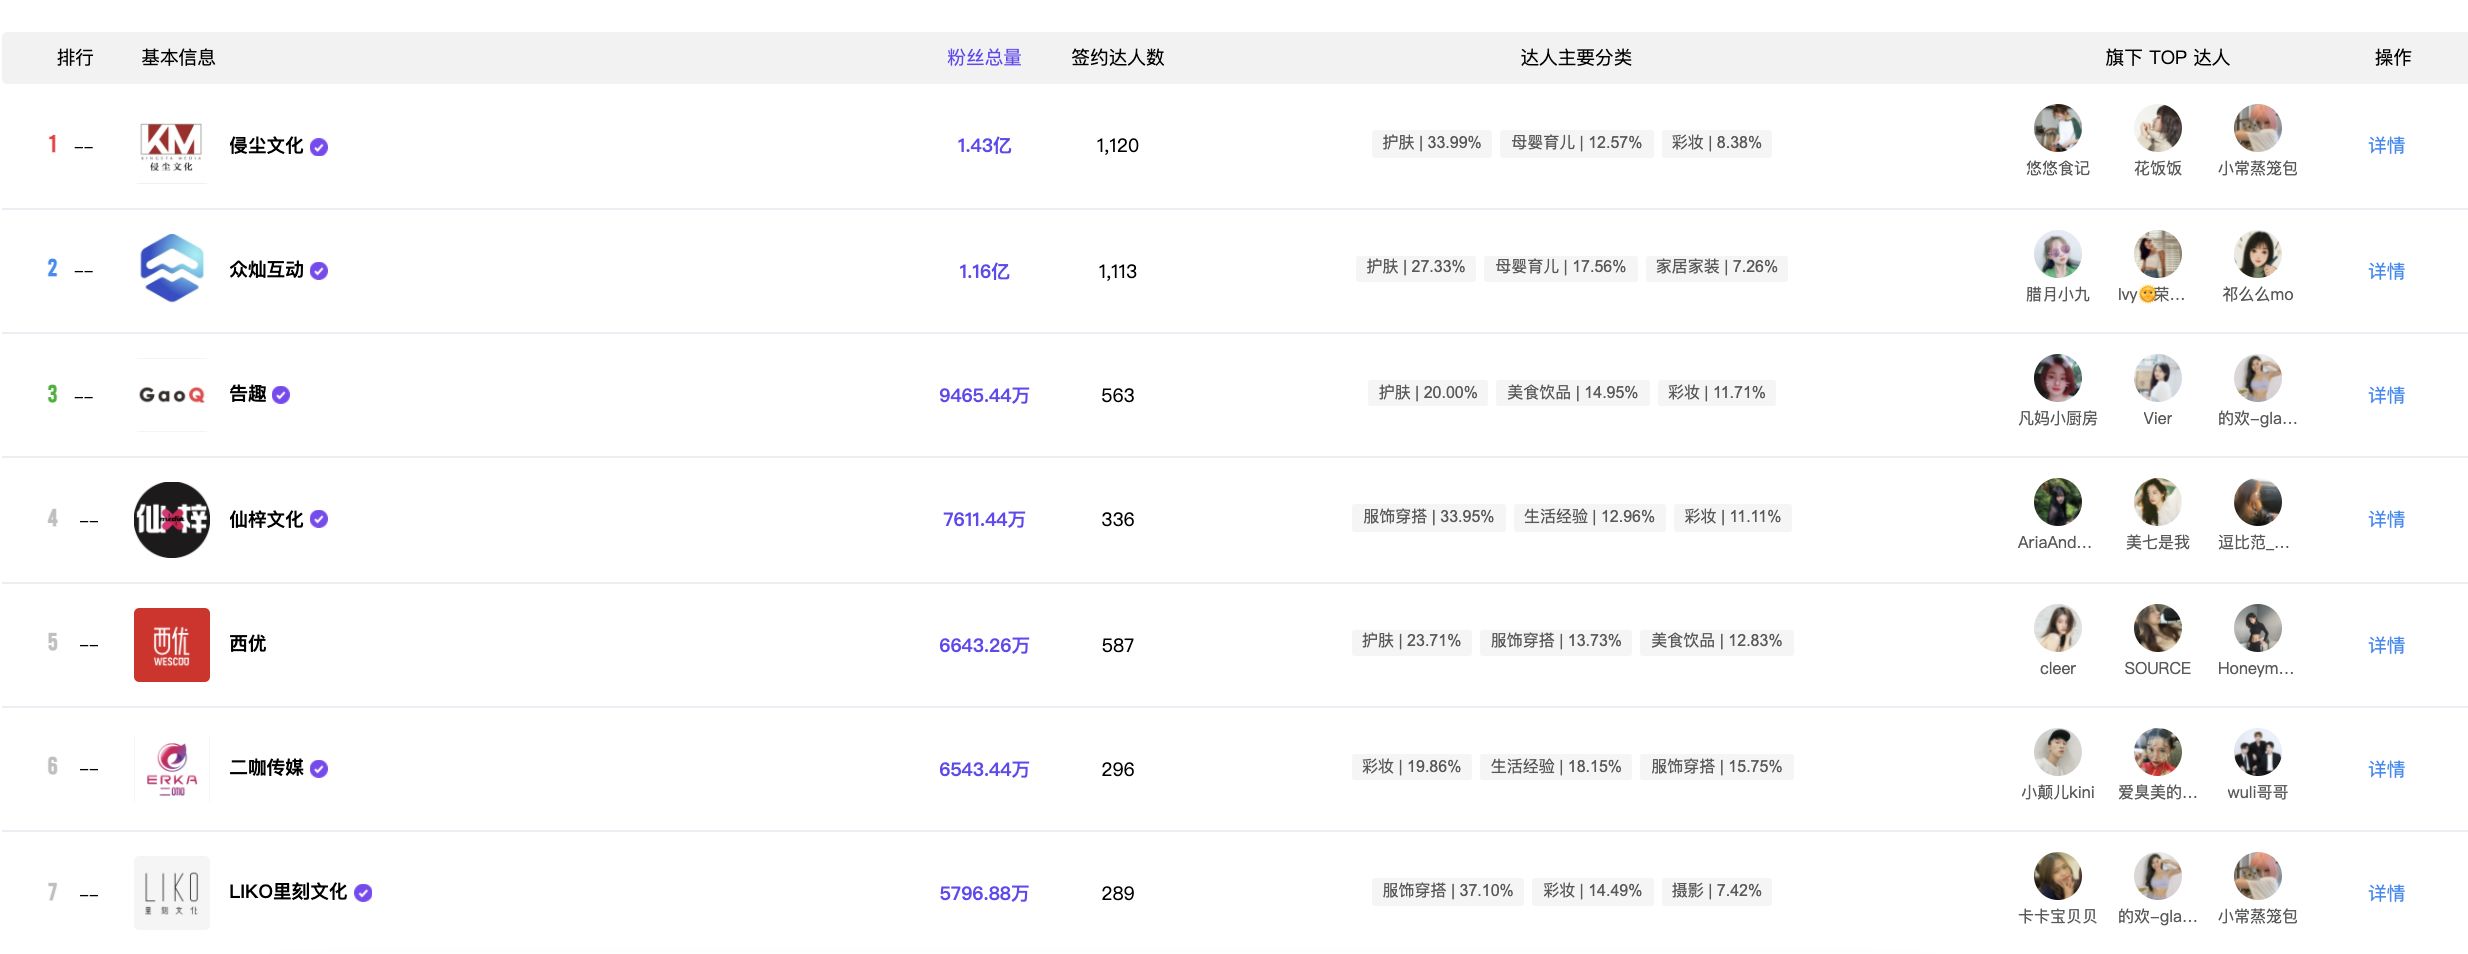View Honeym... influencer avatar
This screenshot has height=954, width=2468.
[2257, 628]
